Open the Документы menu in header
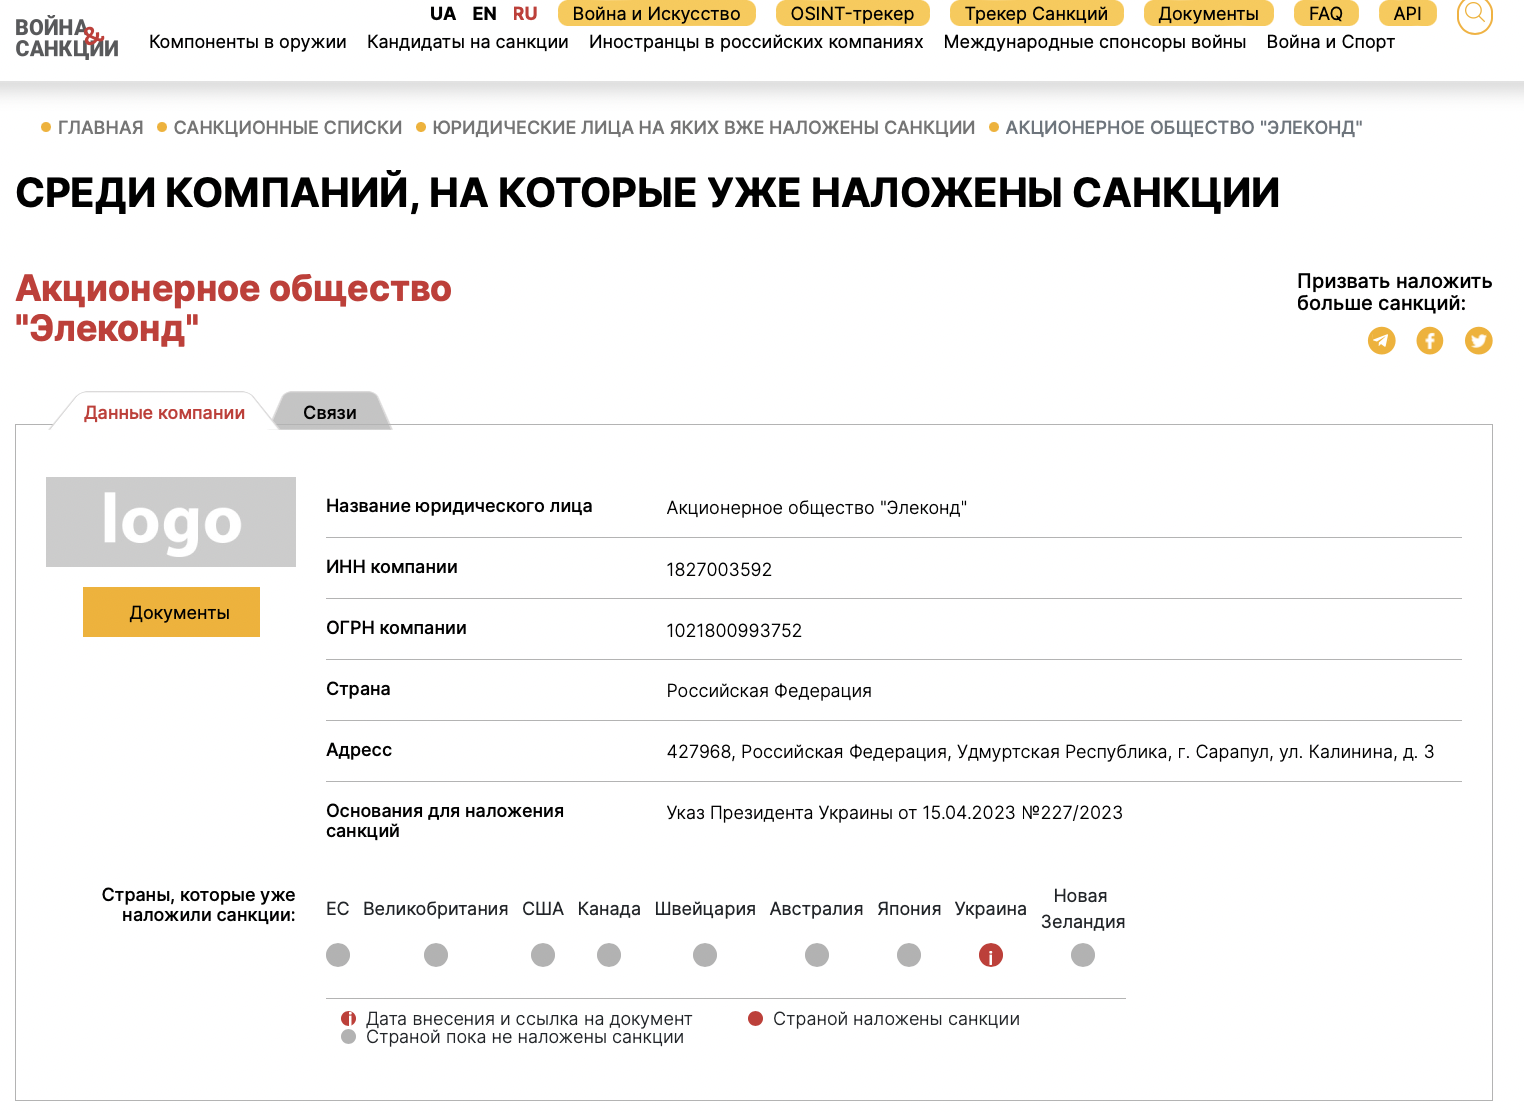Viewport: 1524px width, 1114px height. pyautogui.click(x=1208, y=13)
